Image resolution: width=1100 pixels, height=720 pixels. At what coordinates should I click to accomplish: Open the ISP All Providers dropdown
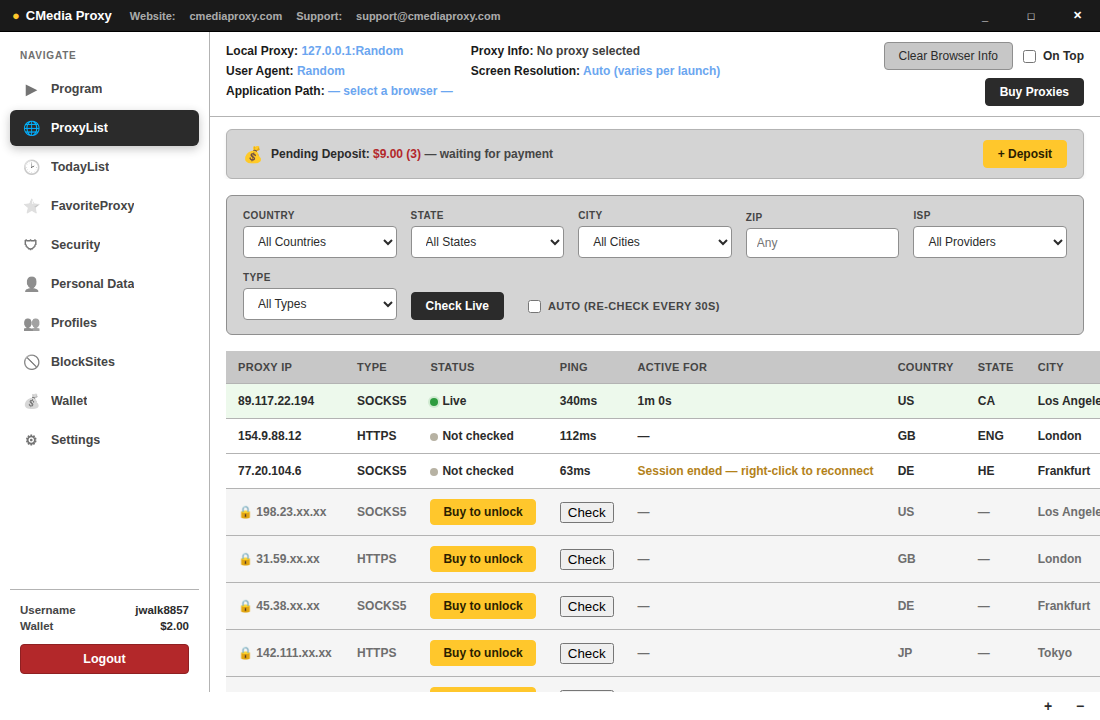(990, 242)
